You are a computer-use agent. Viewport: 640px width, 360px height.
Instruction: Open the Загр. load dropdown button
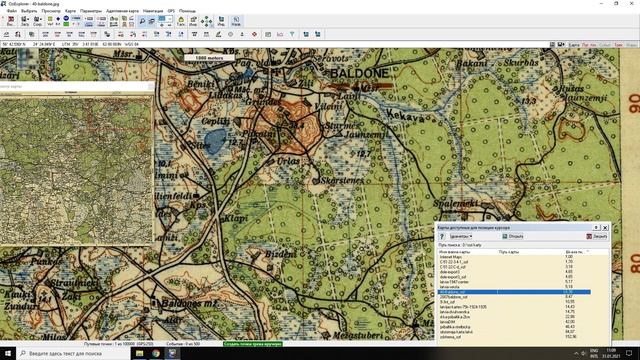point(25,21)
